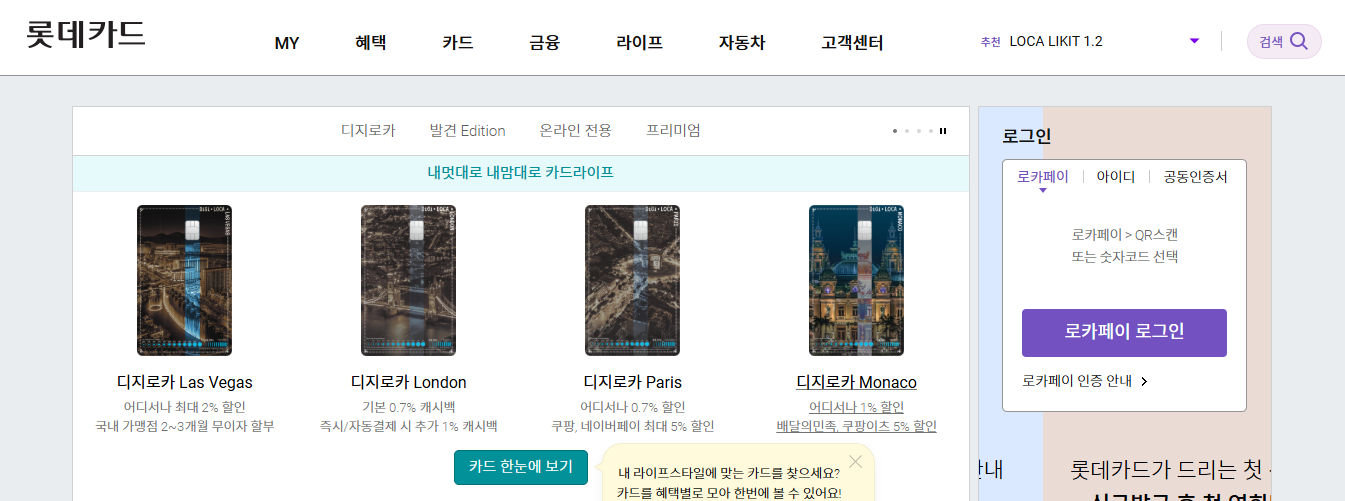Click the 디지로카 Paris card image
1345x501 pixels.
632,280
